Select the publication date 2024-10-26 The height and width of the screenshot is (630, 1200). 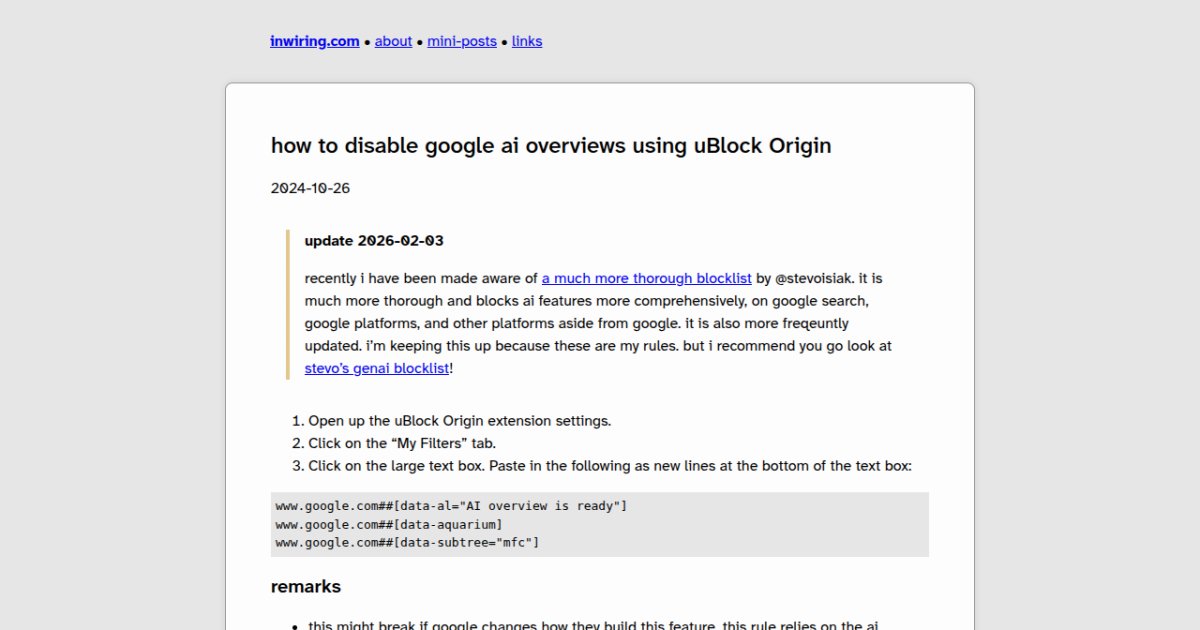tap(310, 188)
